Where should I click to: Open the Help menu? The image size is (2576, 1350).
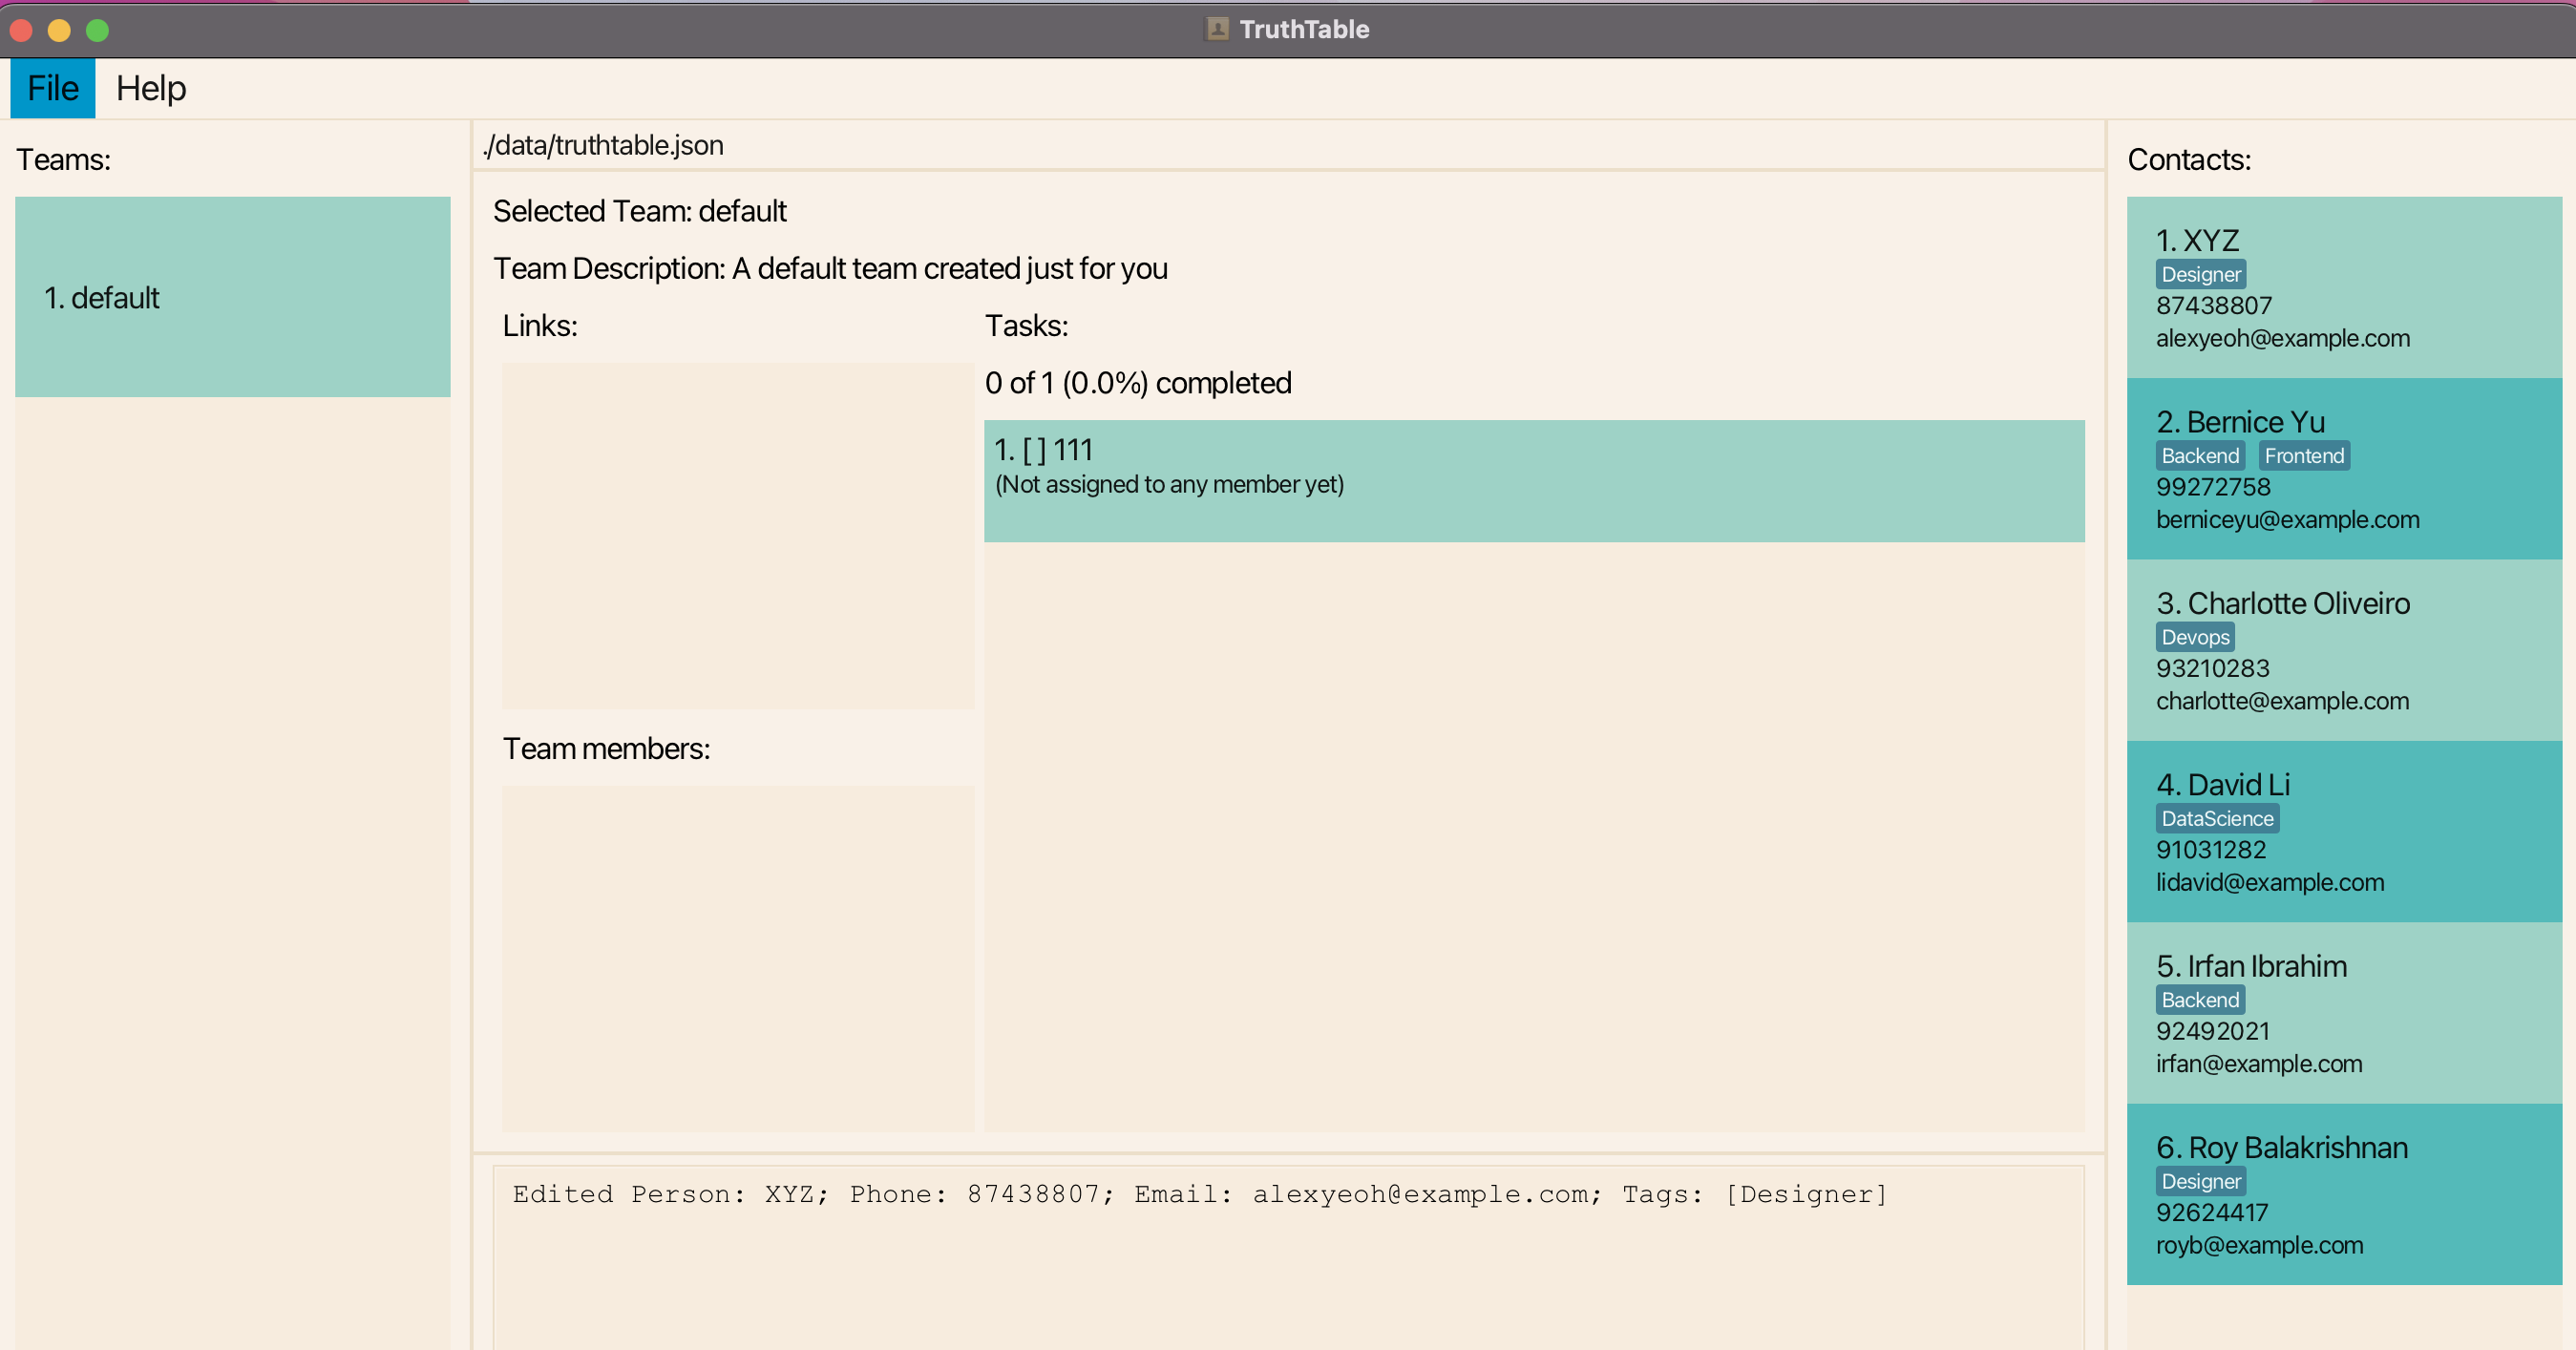pos(150,88)
